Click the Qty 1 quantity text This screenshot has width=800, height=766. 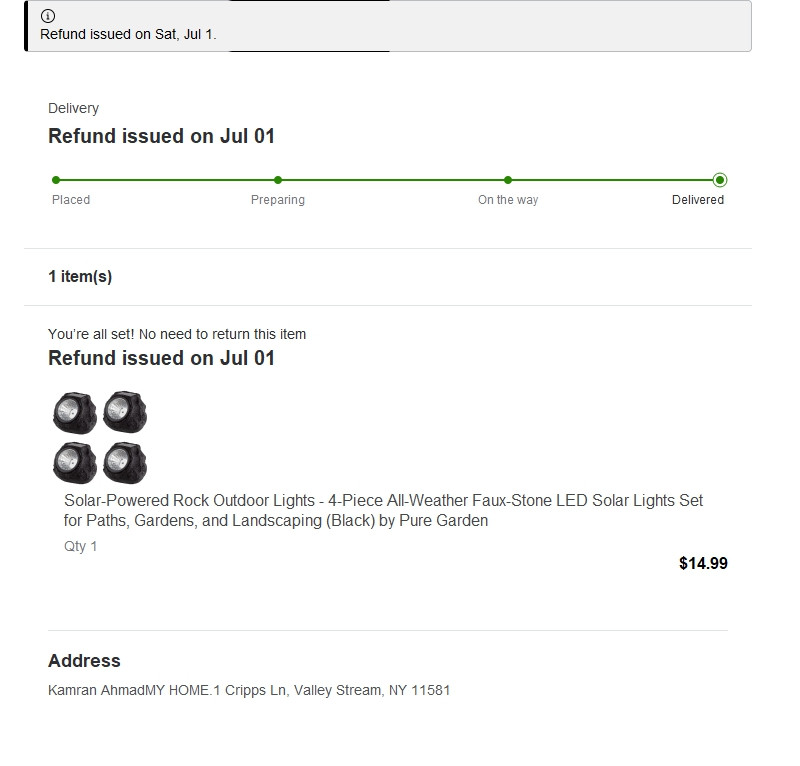(81, 546)
